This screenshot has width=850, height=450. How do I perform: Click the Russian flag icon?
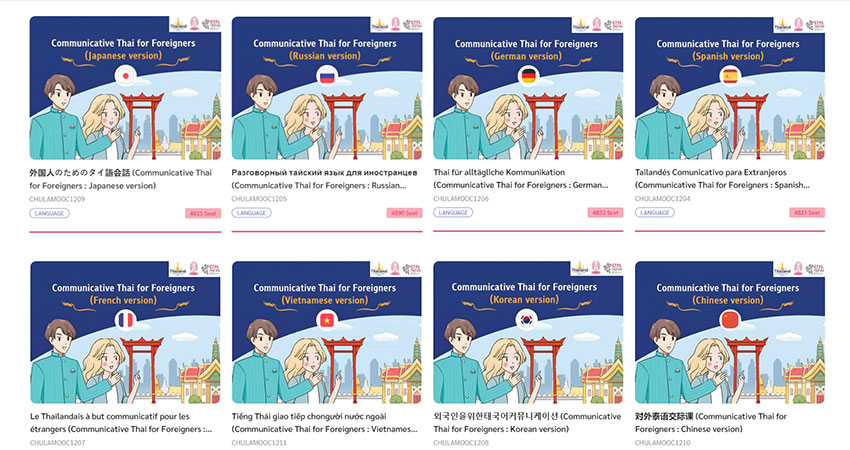(327, 76)
